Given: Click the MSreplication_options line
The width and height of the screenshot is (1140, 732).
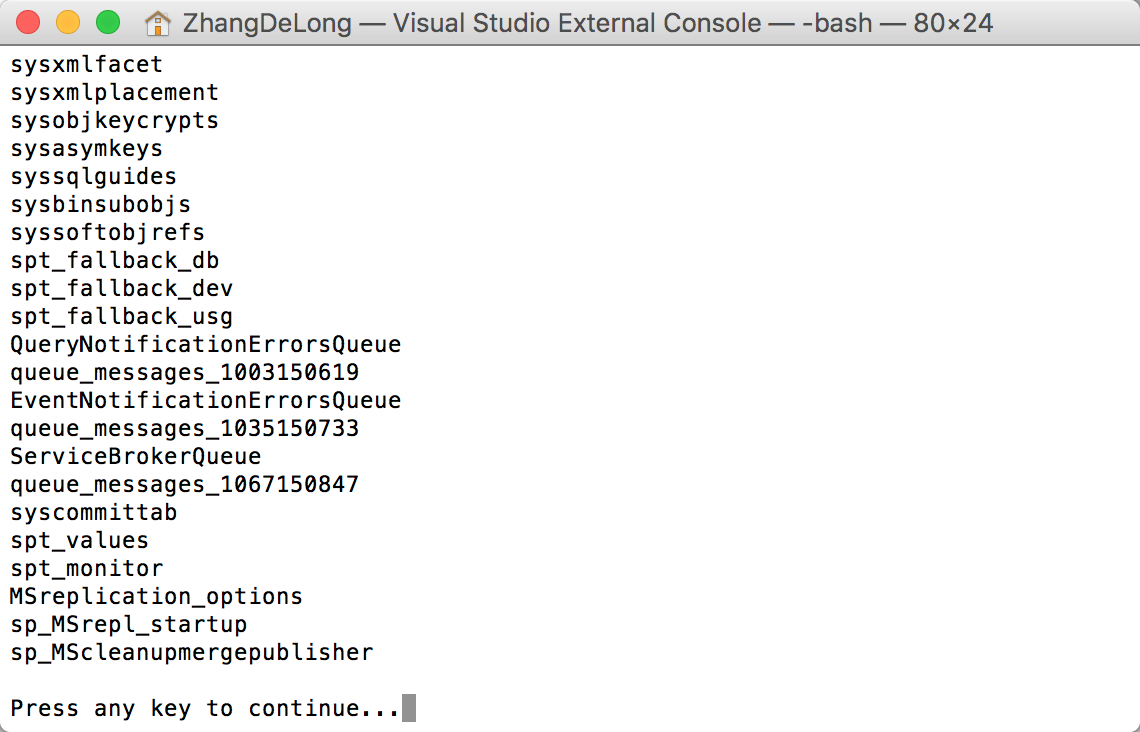Looking at the screenshot, I should click(156, 596).
